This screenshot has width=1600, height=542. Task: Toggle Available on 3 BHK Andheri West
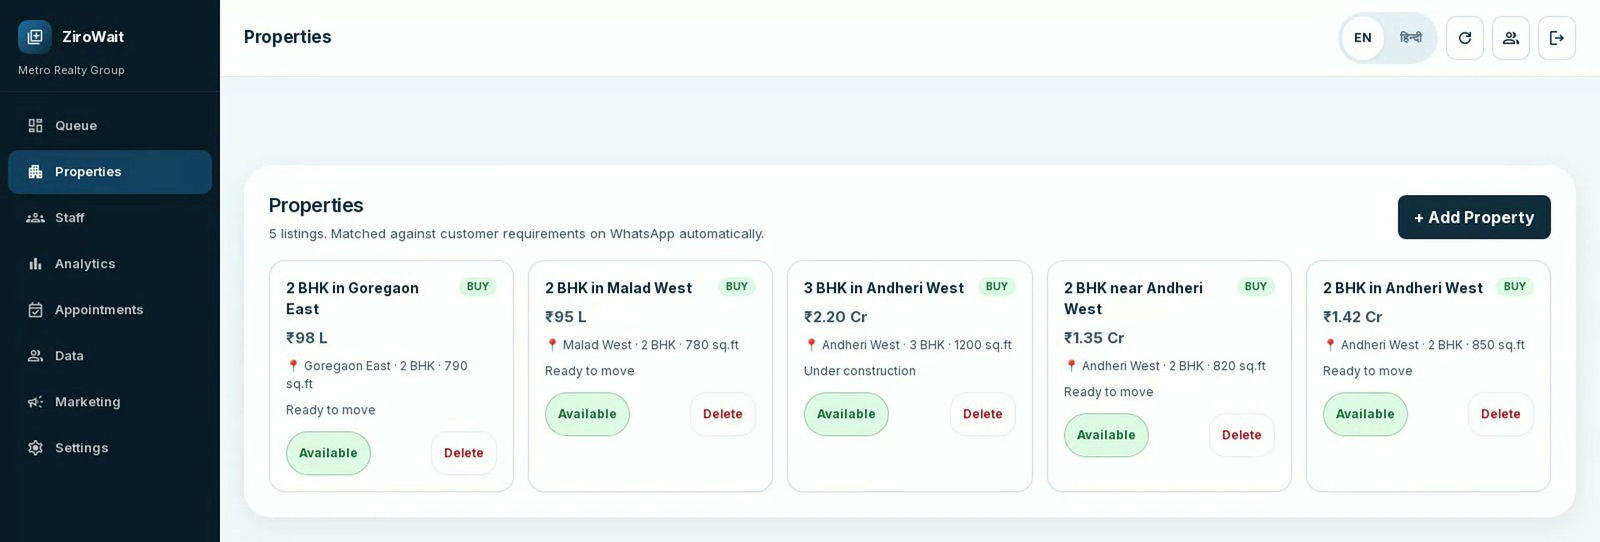[846, 414]
